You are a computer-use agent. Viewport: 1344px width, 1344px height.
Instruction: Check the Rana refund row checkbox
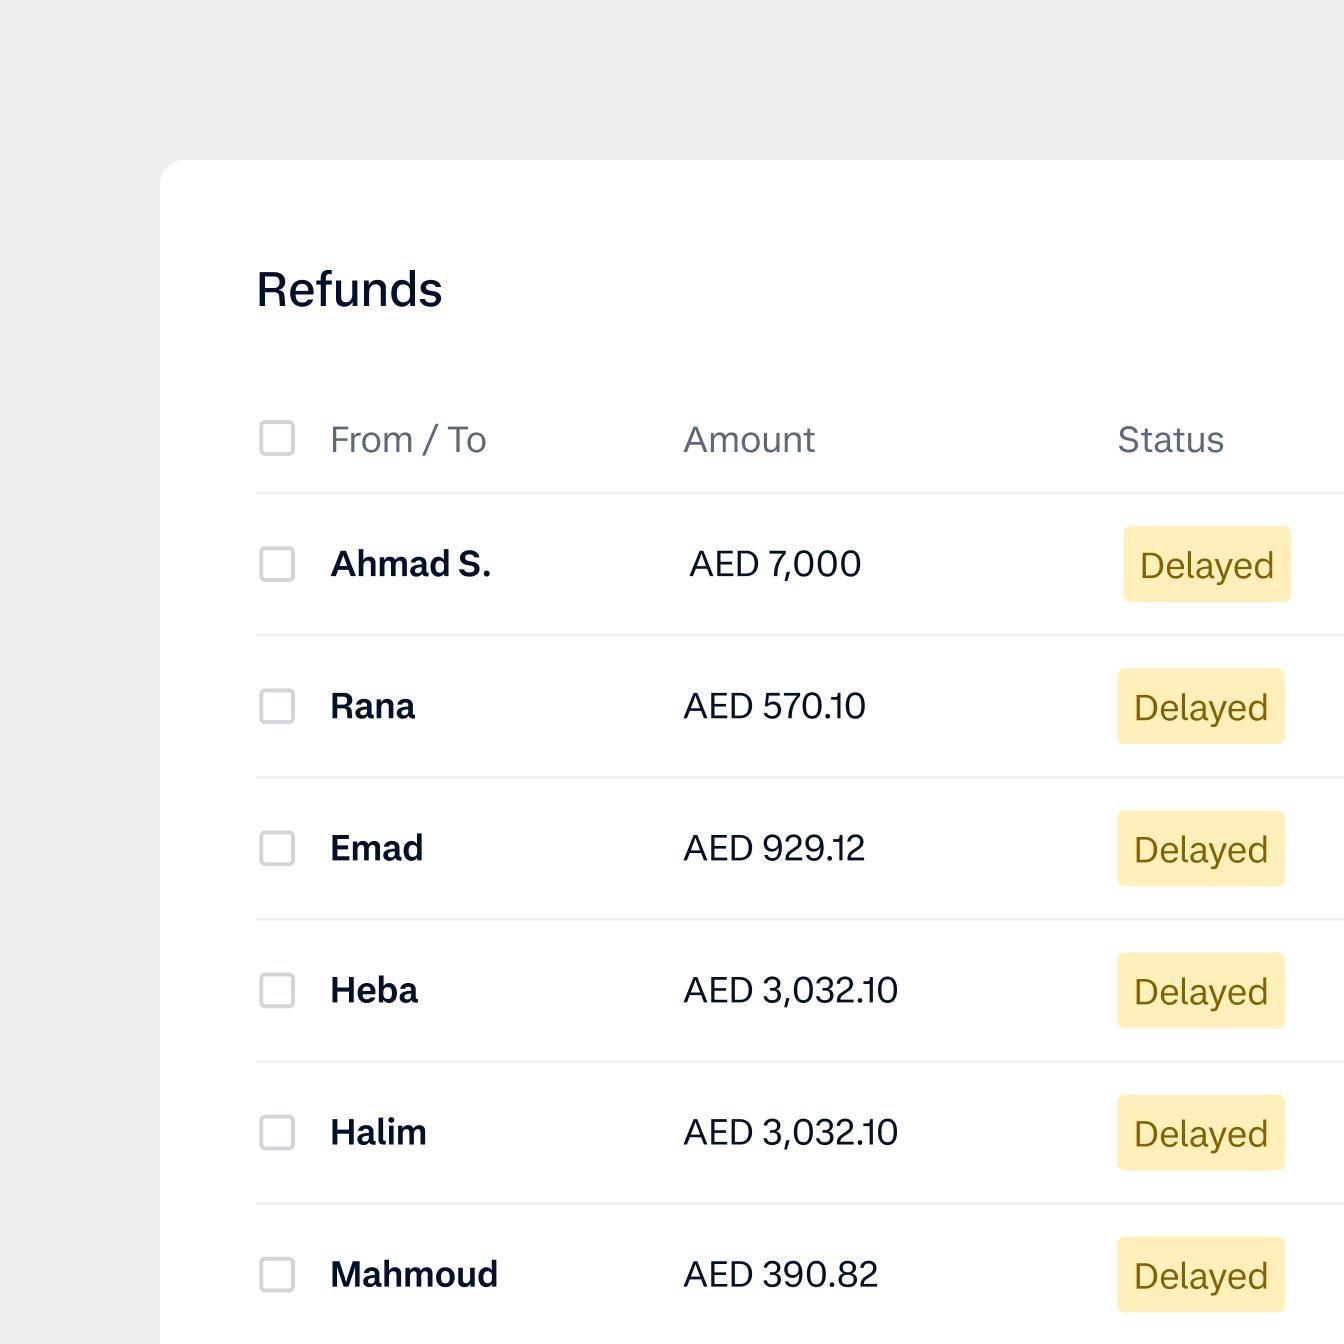[277, 706]
